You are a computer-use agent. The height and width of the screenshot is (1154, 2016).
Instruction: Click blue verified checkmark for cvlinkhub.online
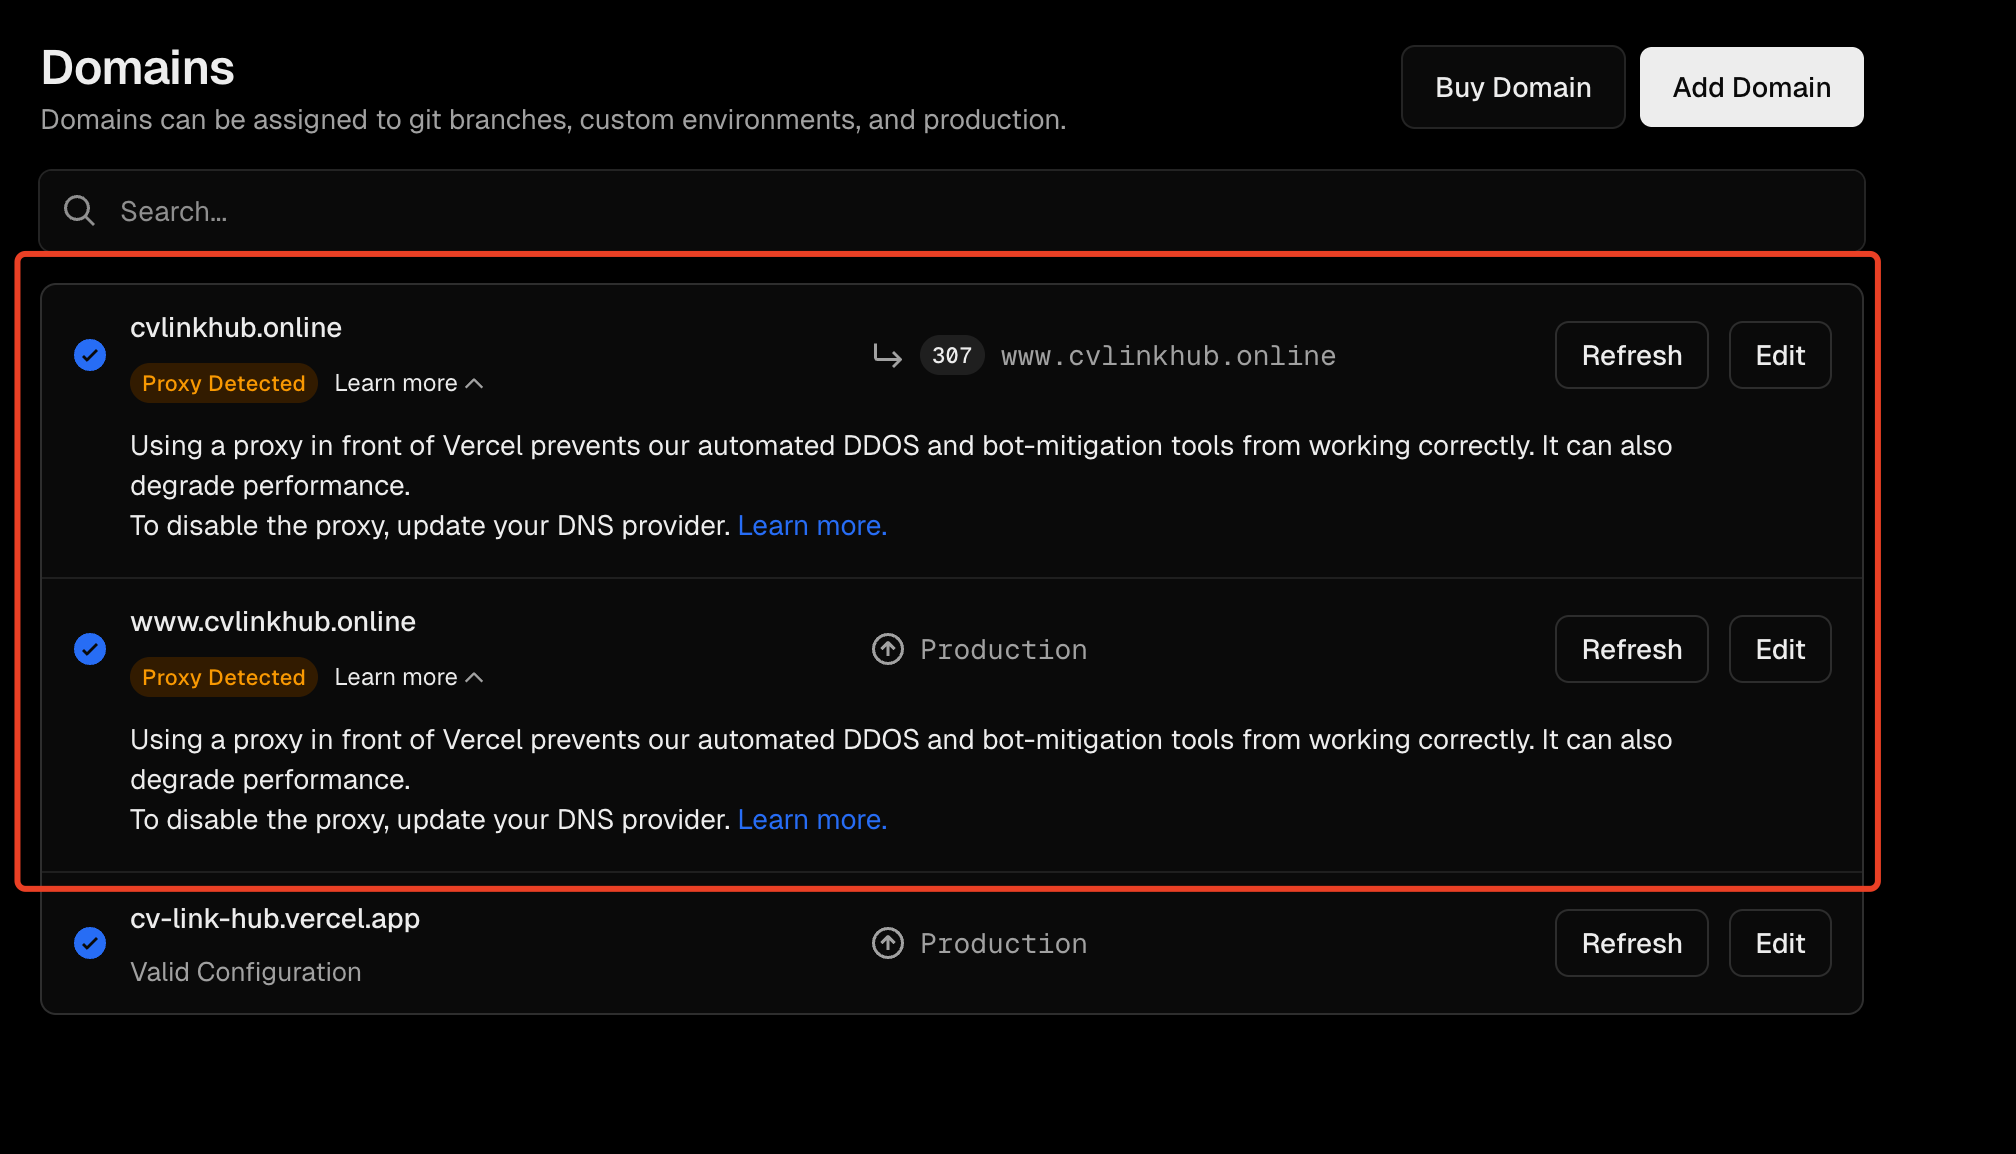[90, 355]
